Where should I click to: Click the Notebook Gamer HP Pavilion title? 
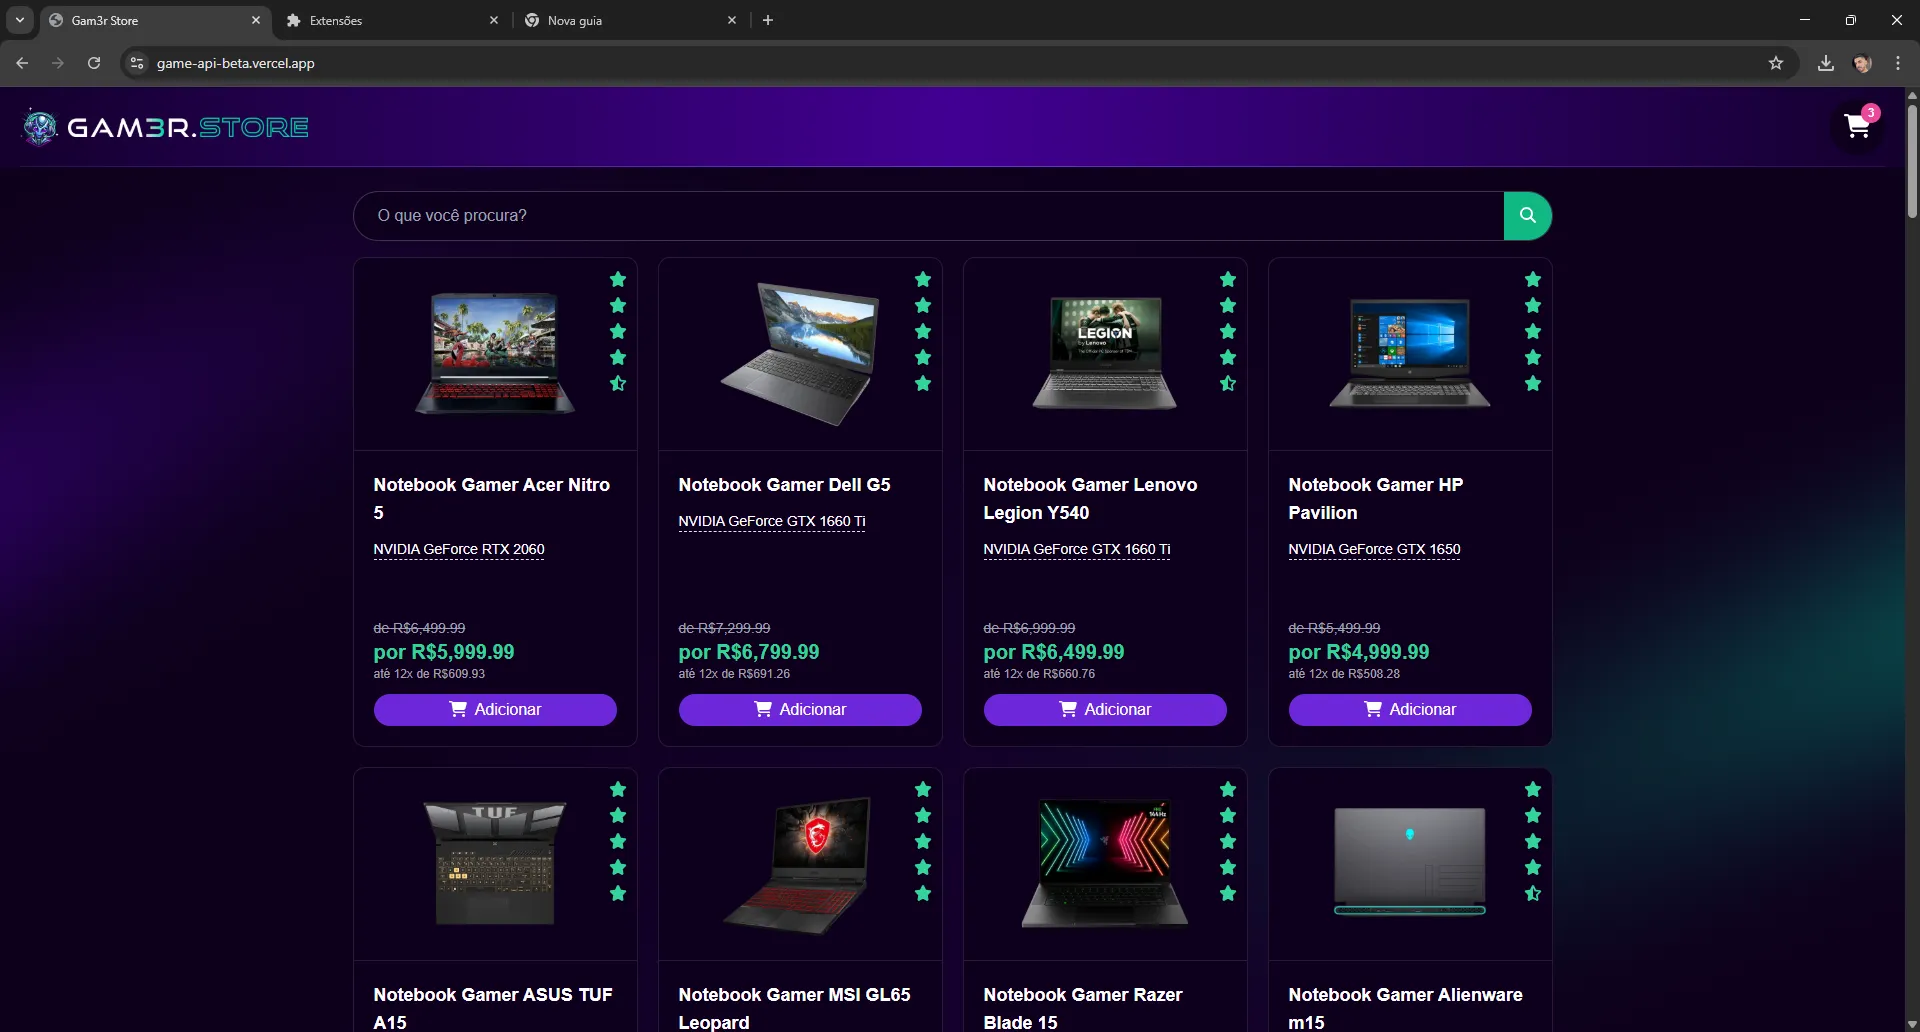coord(1376,498)
